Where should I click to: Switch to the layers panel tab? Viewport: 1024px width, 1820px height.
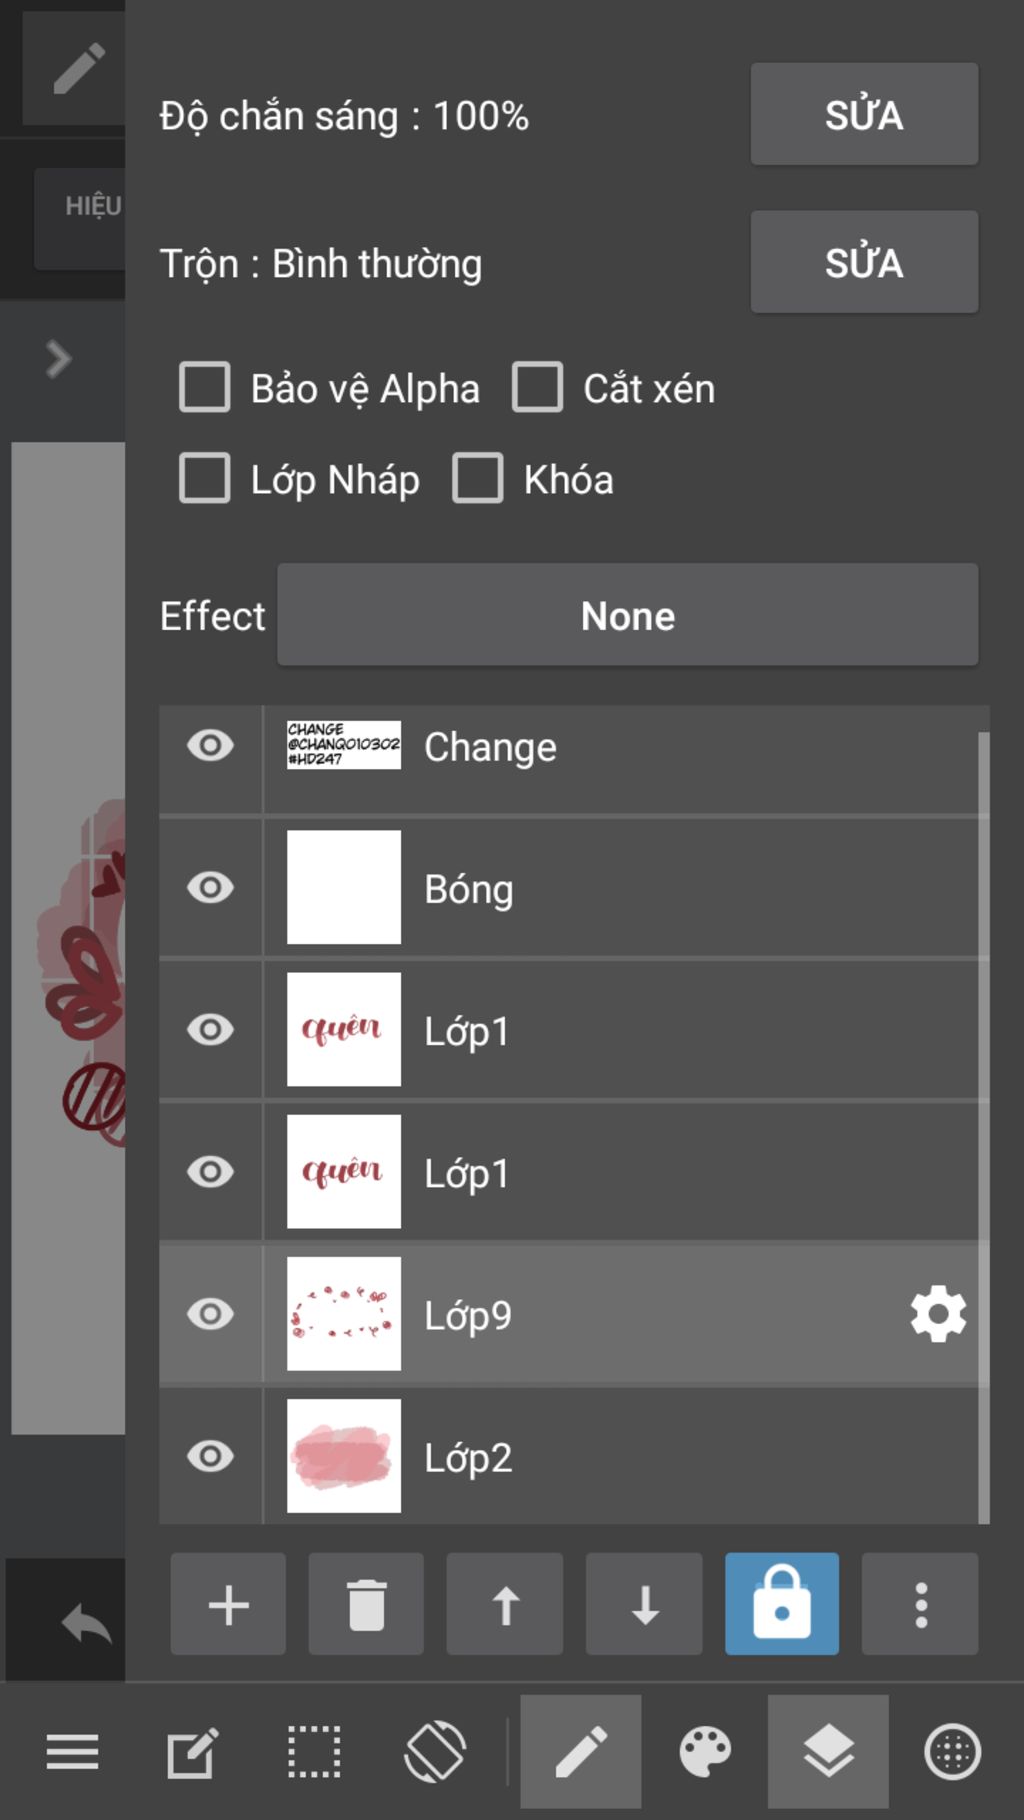pyautogui.click(x=828, y=1752)
